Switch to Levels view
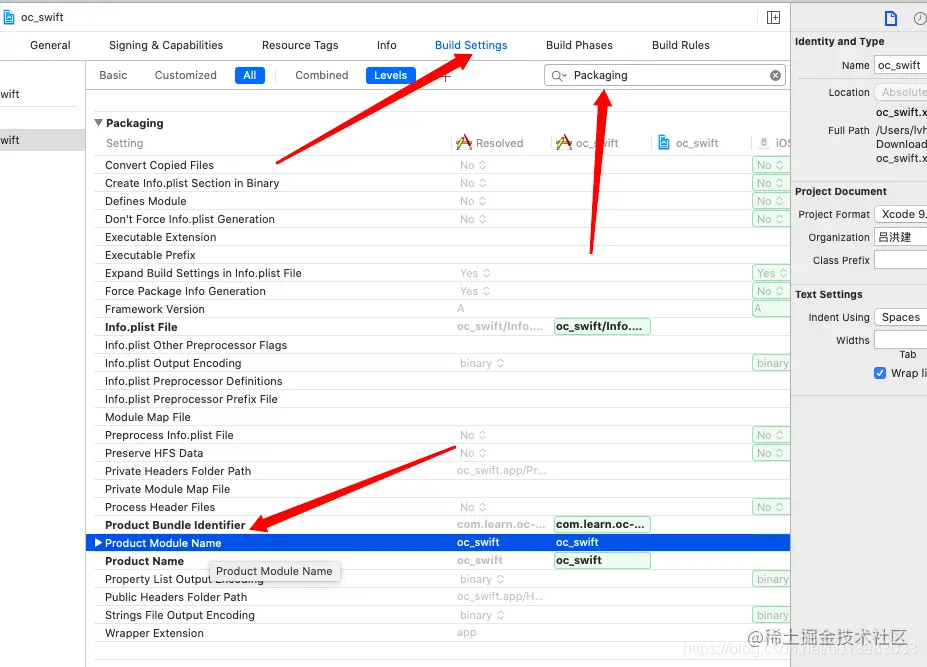This screenshot has width=927, height=667. click(x=390, y=75)
